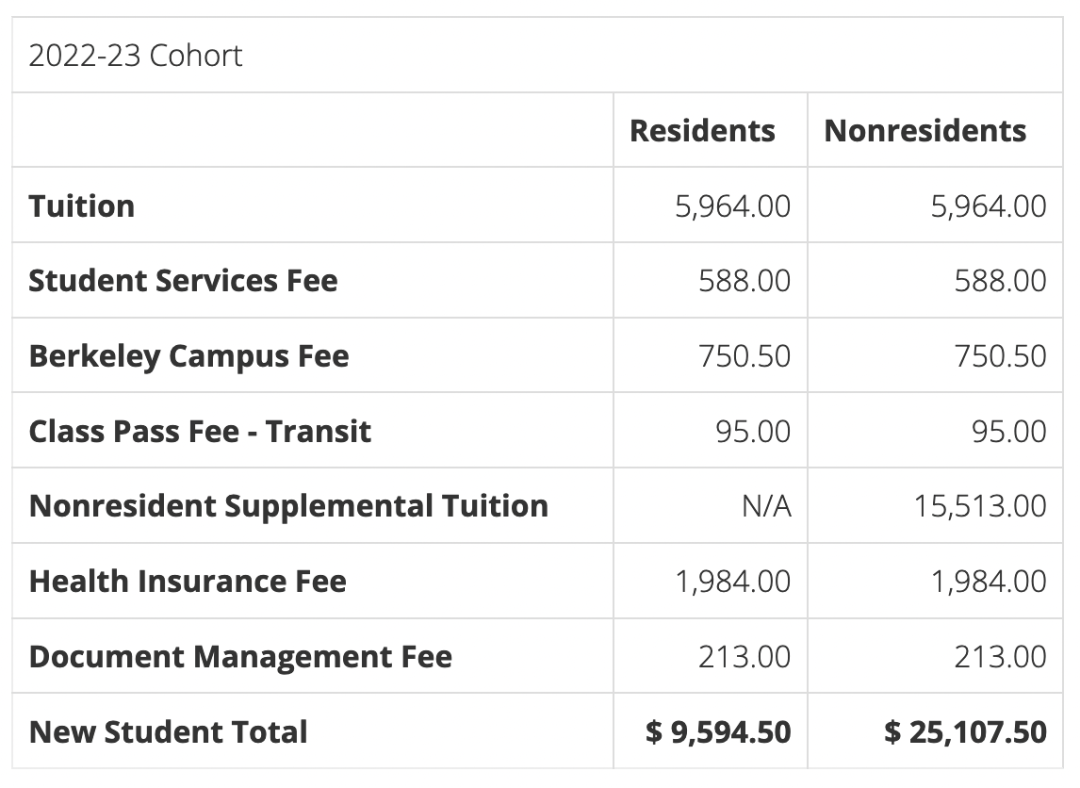The image size is (1080, 788).
Task: Select the residents Tuition amount 5,964.00
Action: [x=733, y=206]
